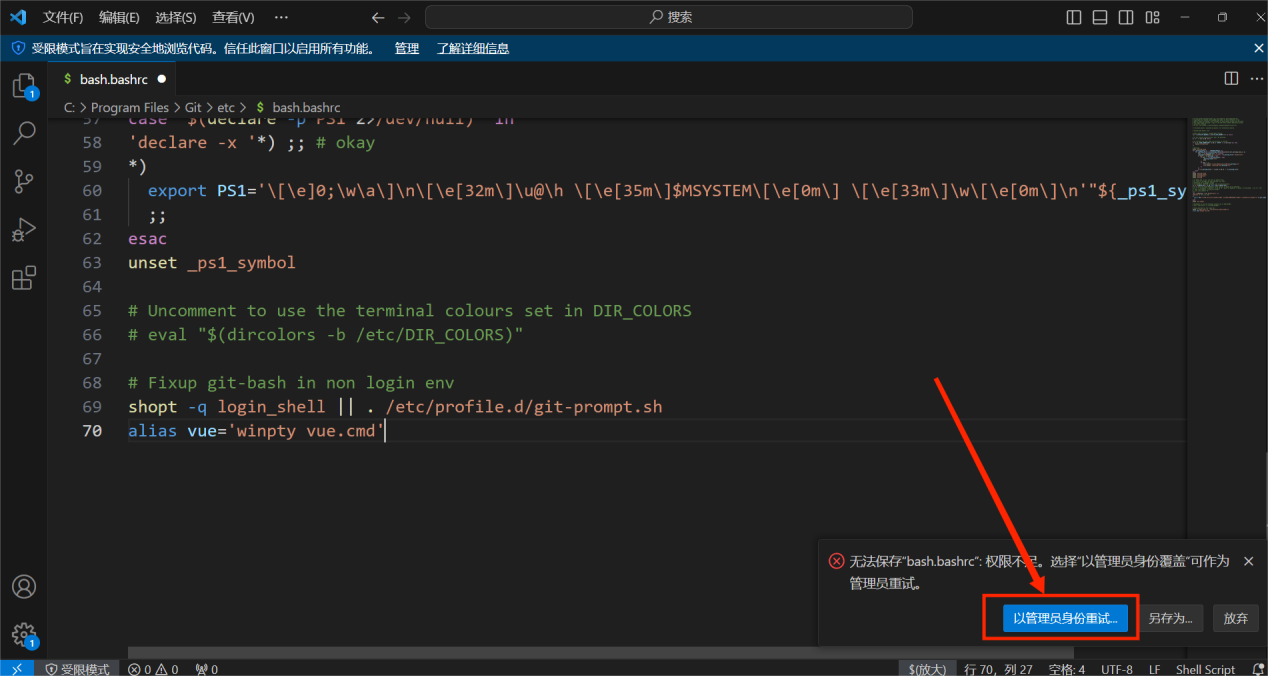Open the ports indicator showing 0
Screen dimensions: 1268x676
point(206,669)
